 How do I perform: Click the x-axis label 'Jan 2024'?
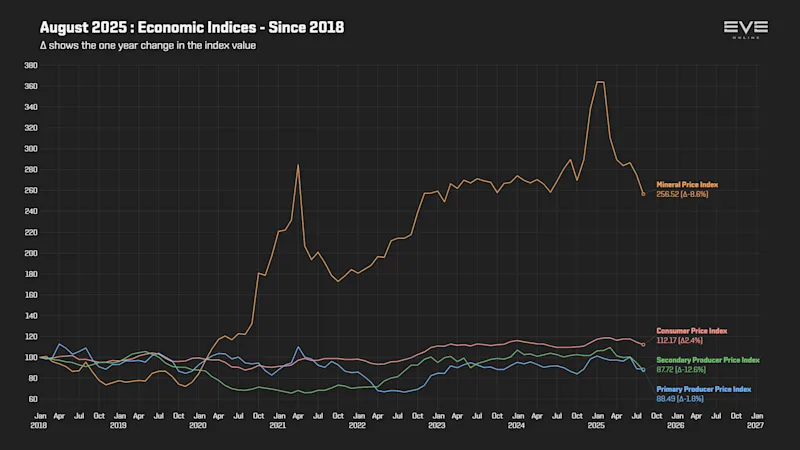pos(517,421)
